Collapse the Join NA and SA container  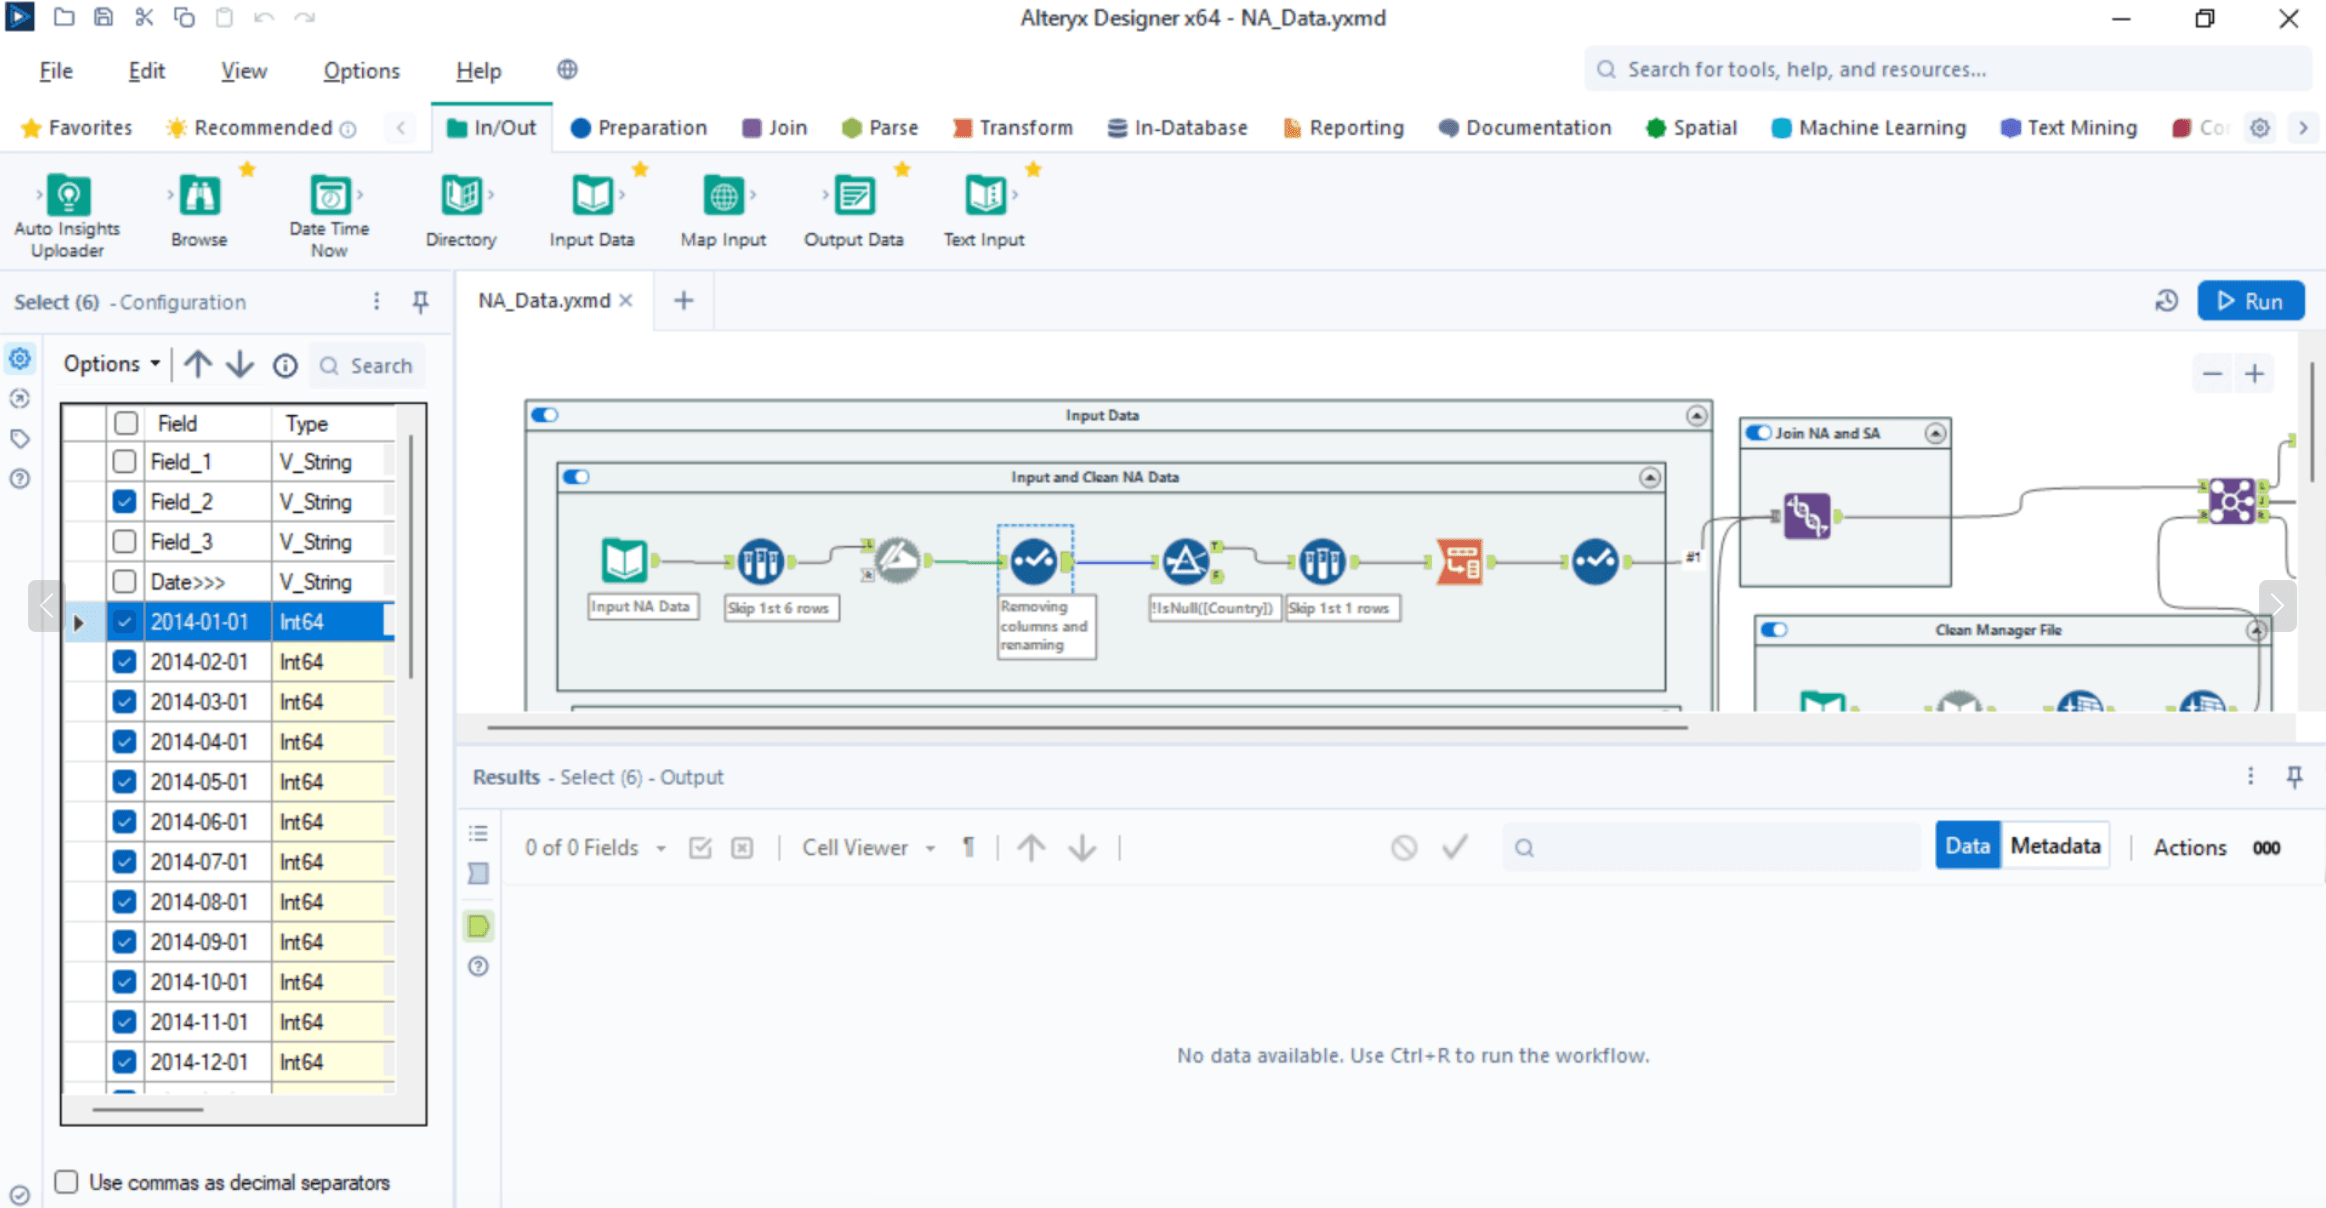coord(1935,433)
